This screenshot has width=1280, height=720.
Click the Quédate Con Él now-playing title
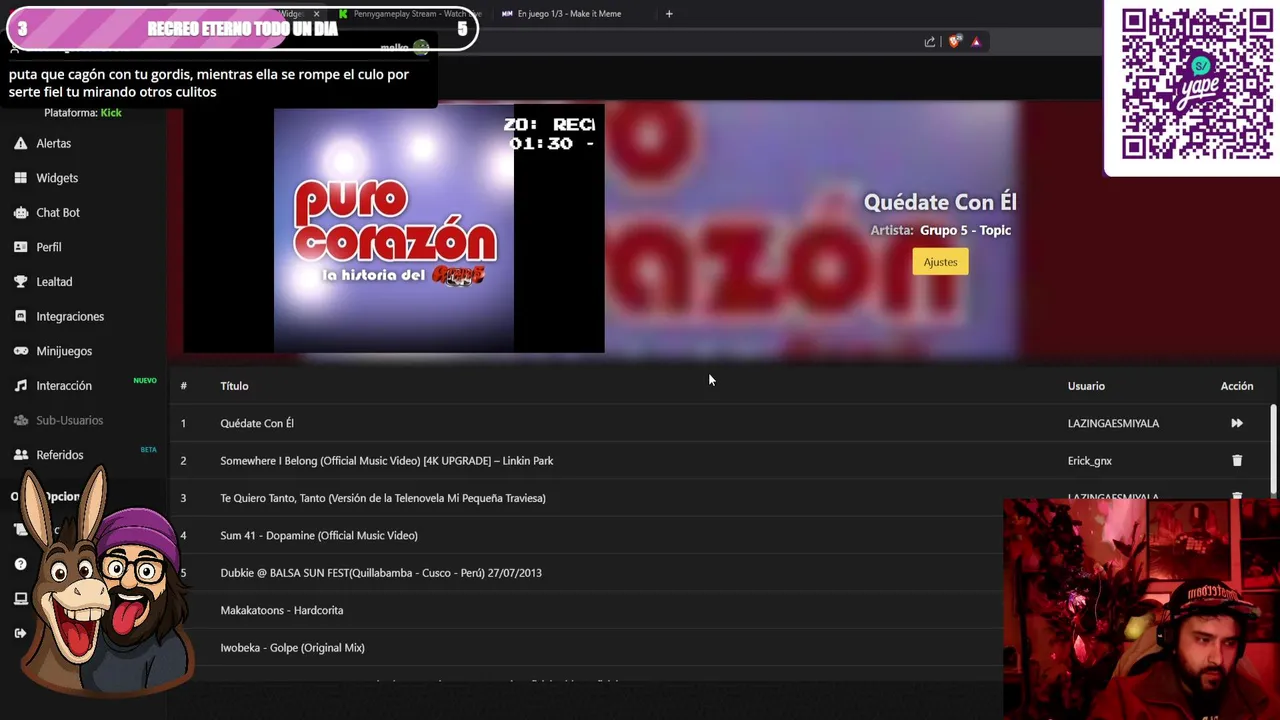(940, 202)
